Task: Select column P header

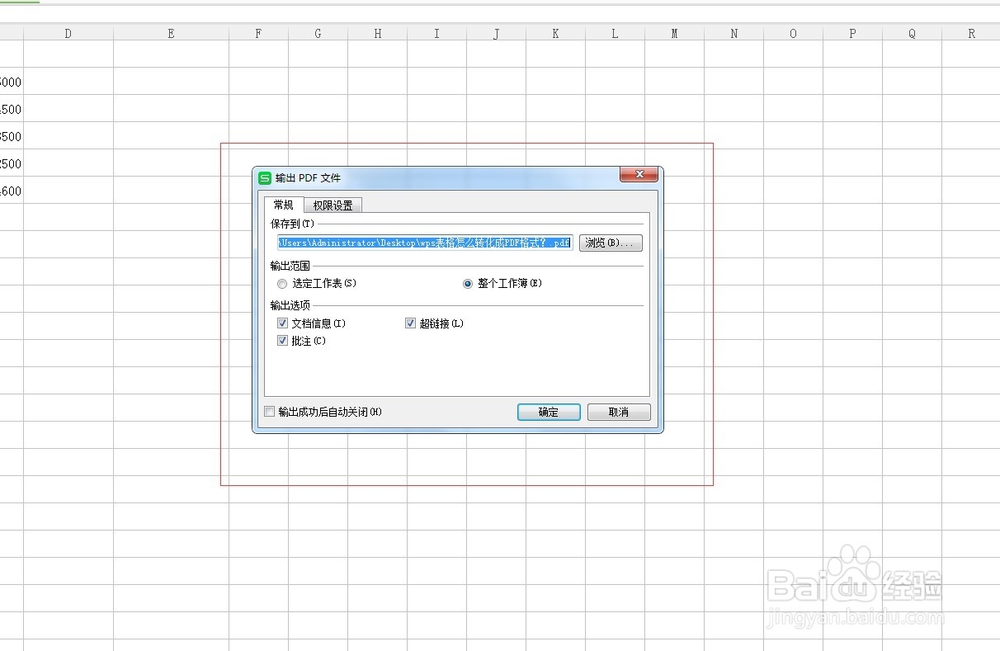Action: tap(853, 34)
